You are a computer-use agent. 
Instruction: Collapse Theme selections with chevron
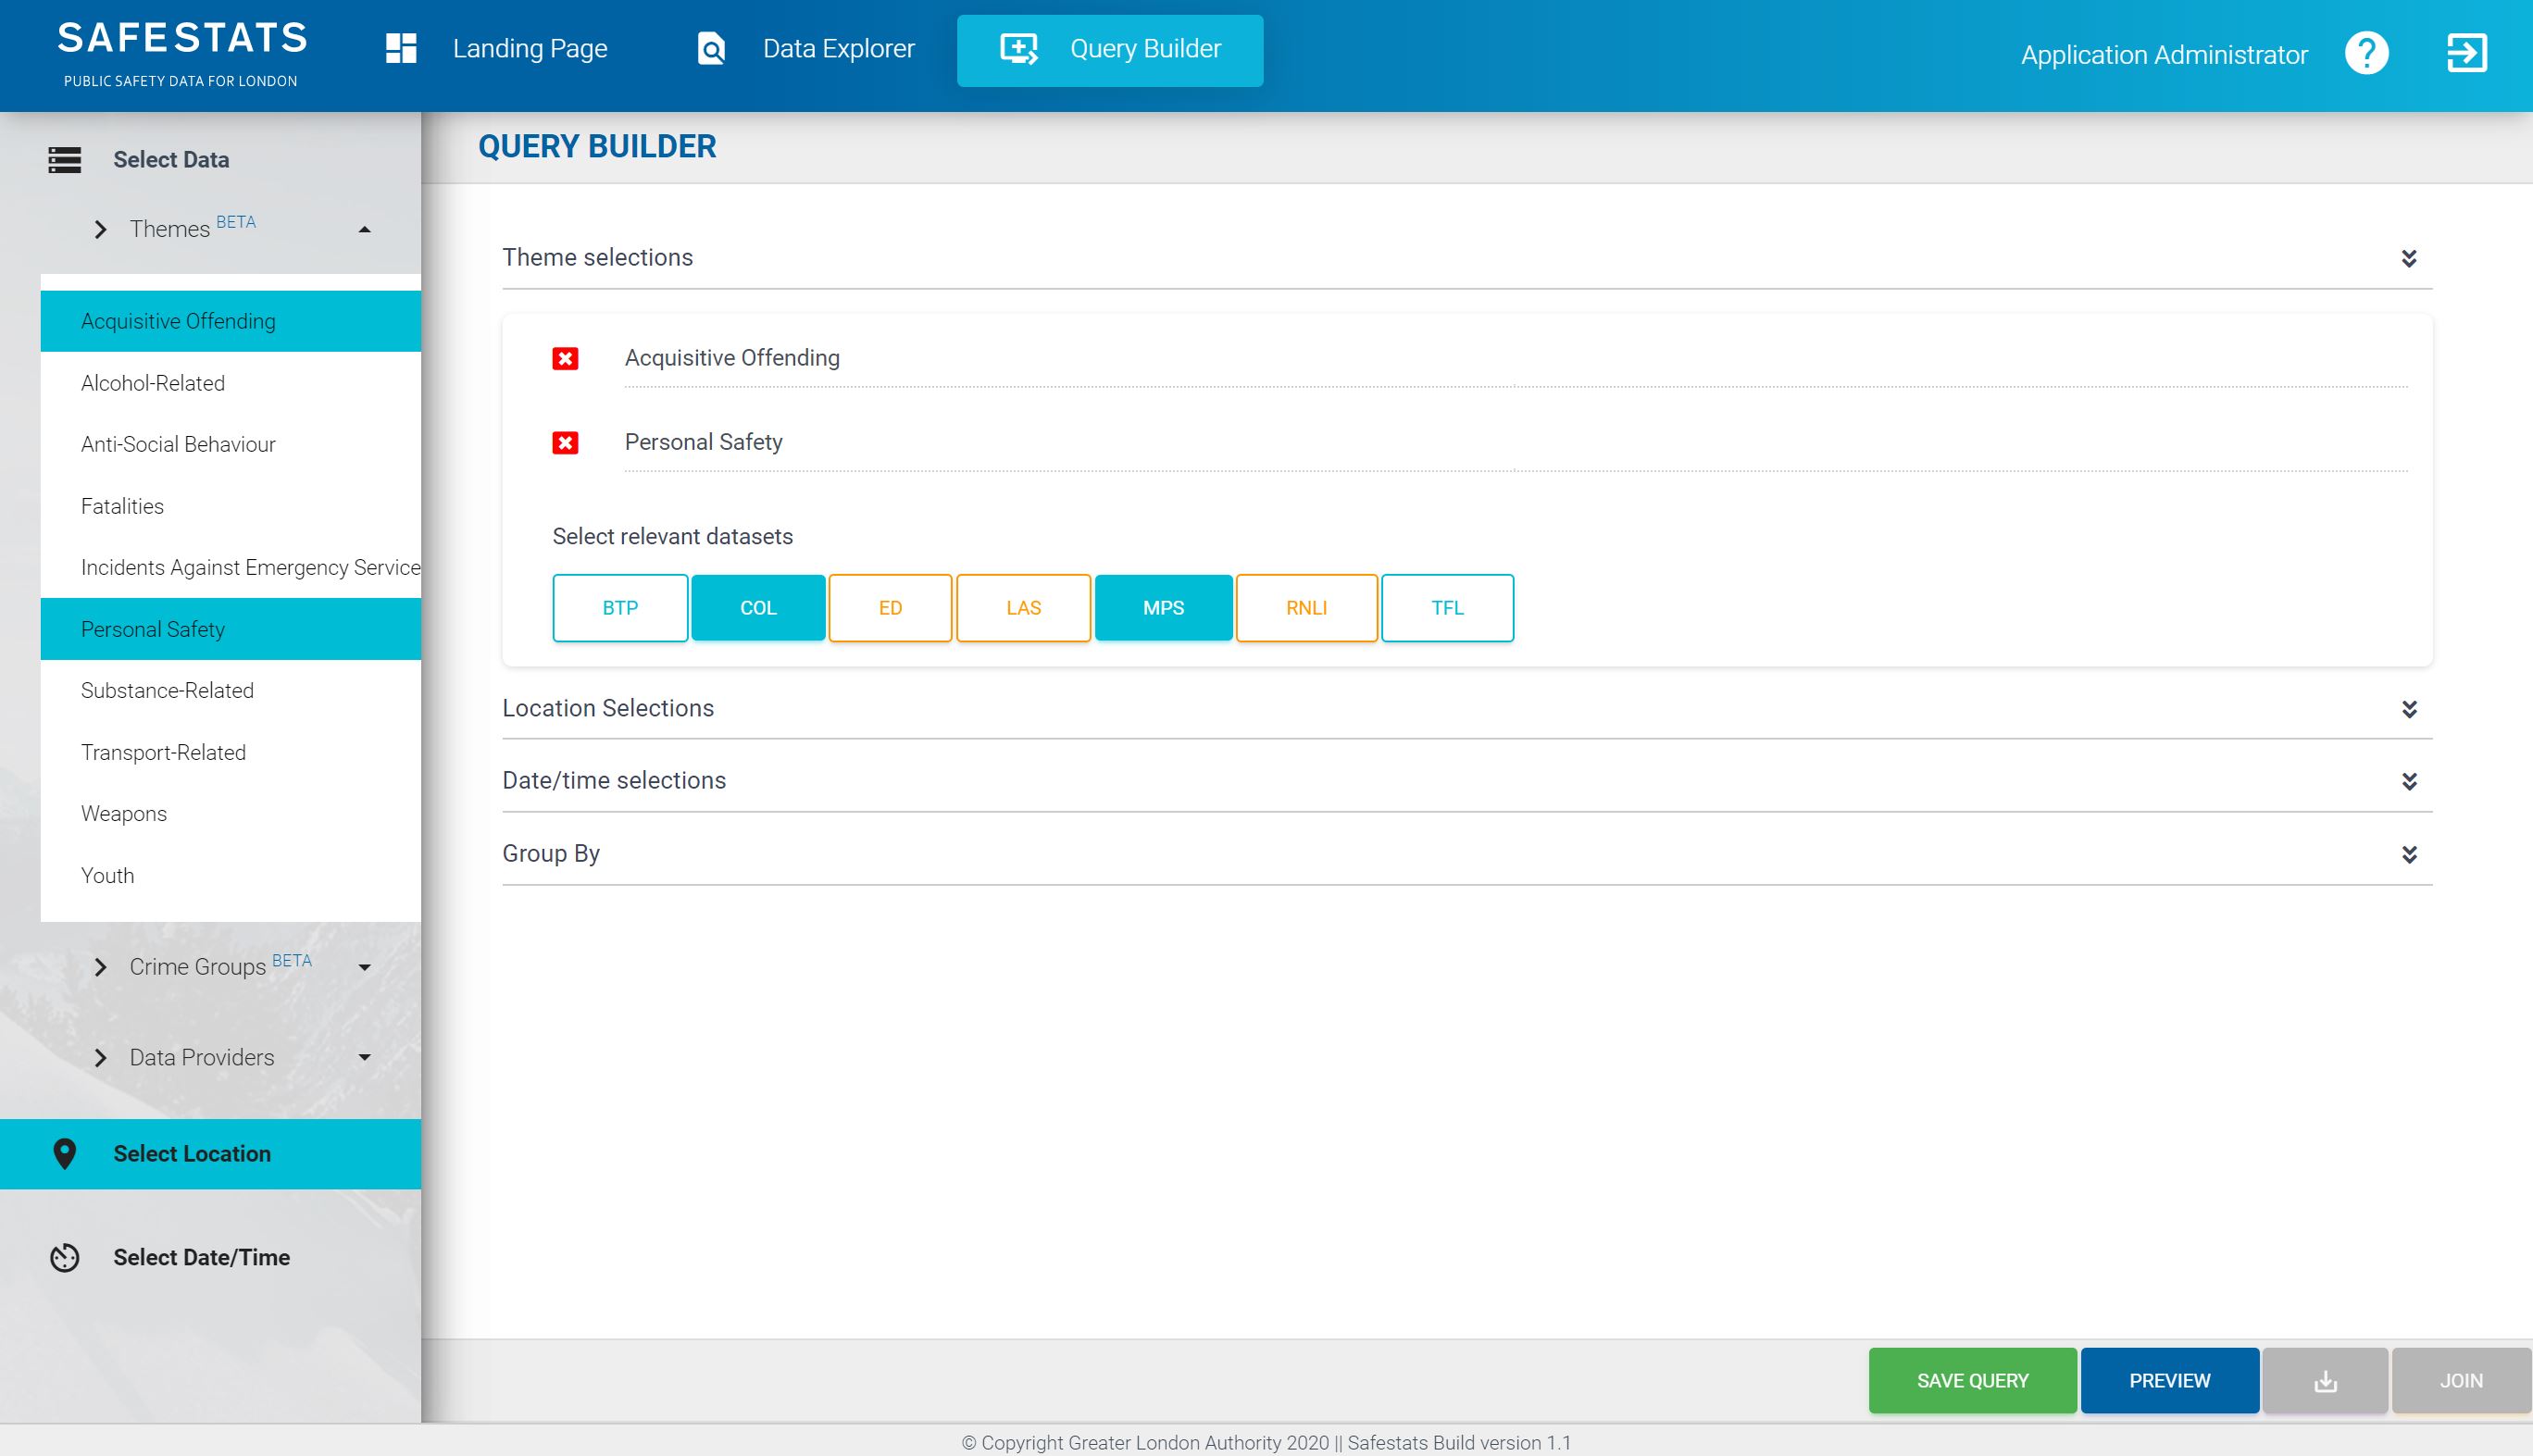[x=2409, y=258]
